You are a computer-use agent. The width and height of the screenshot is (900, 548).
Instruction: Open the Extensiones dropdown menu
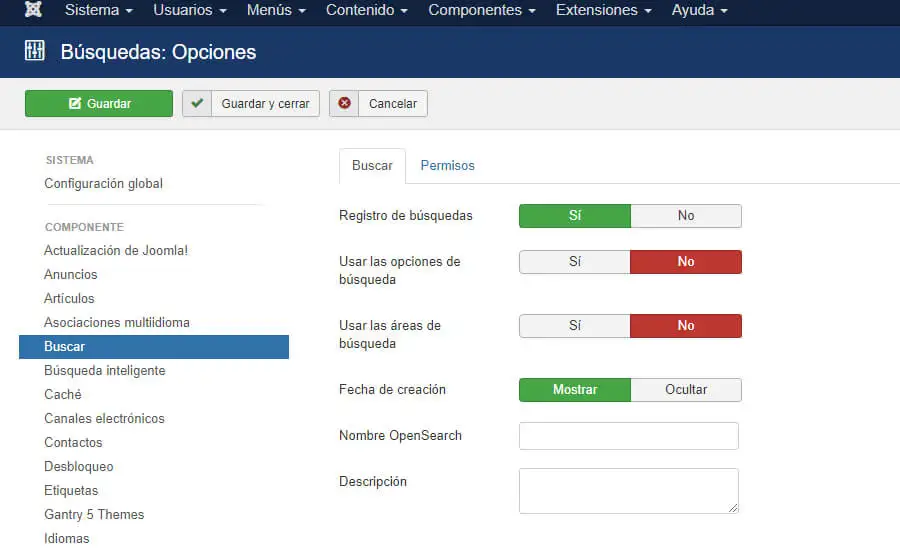point(603,10)
